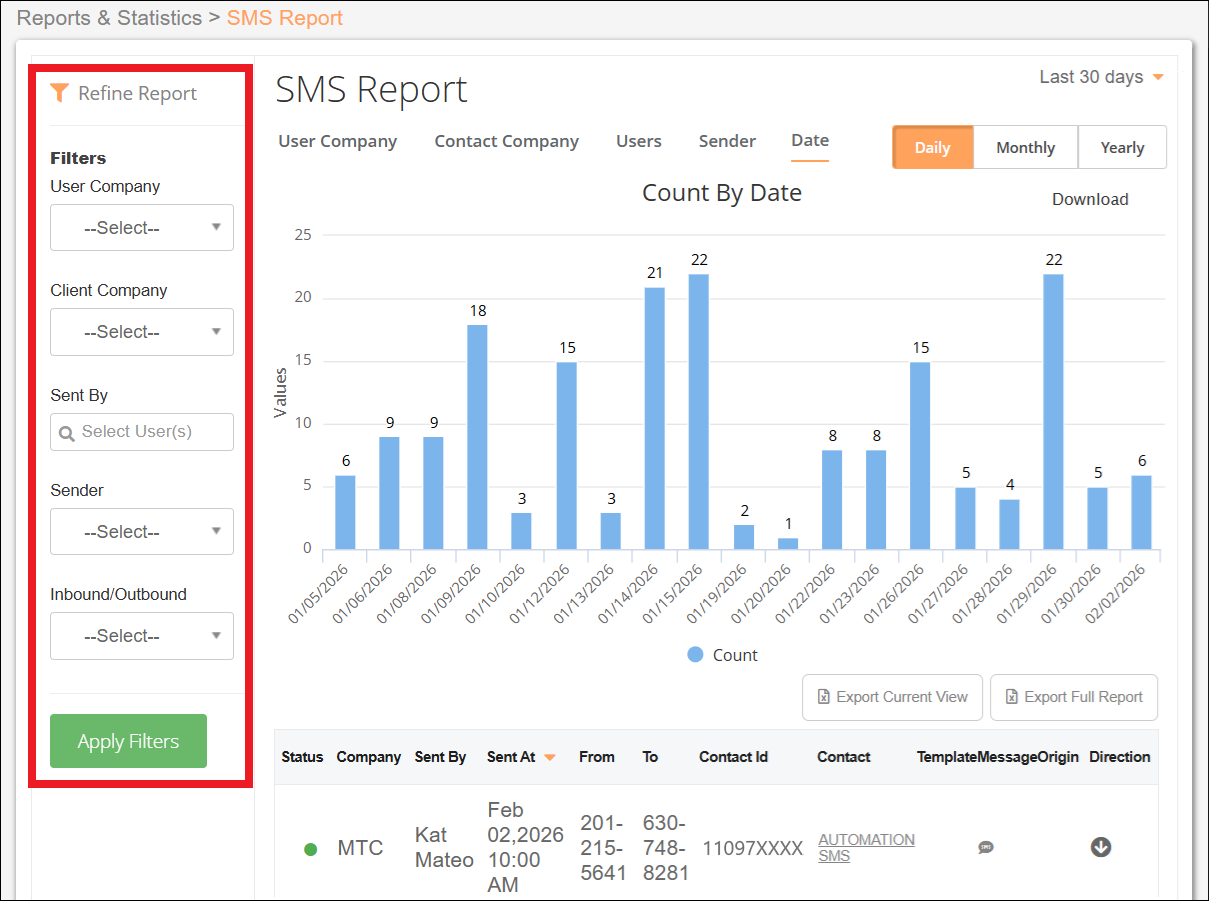This screenshot has width=1209, height=901.
Task: Click the Sent At sort arrow
Action: click(x=550, y=758)
